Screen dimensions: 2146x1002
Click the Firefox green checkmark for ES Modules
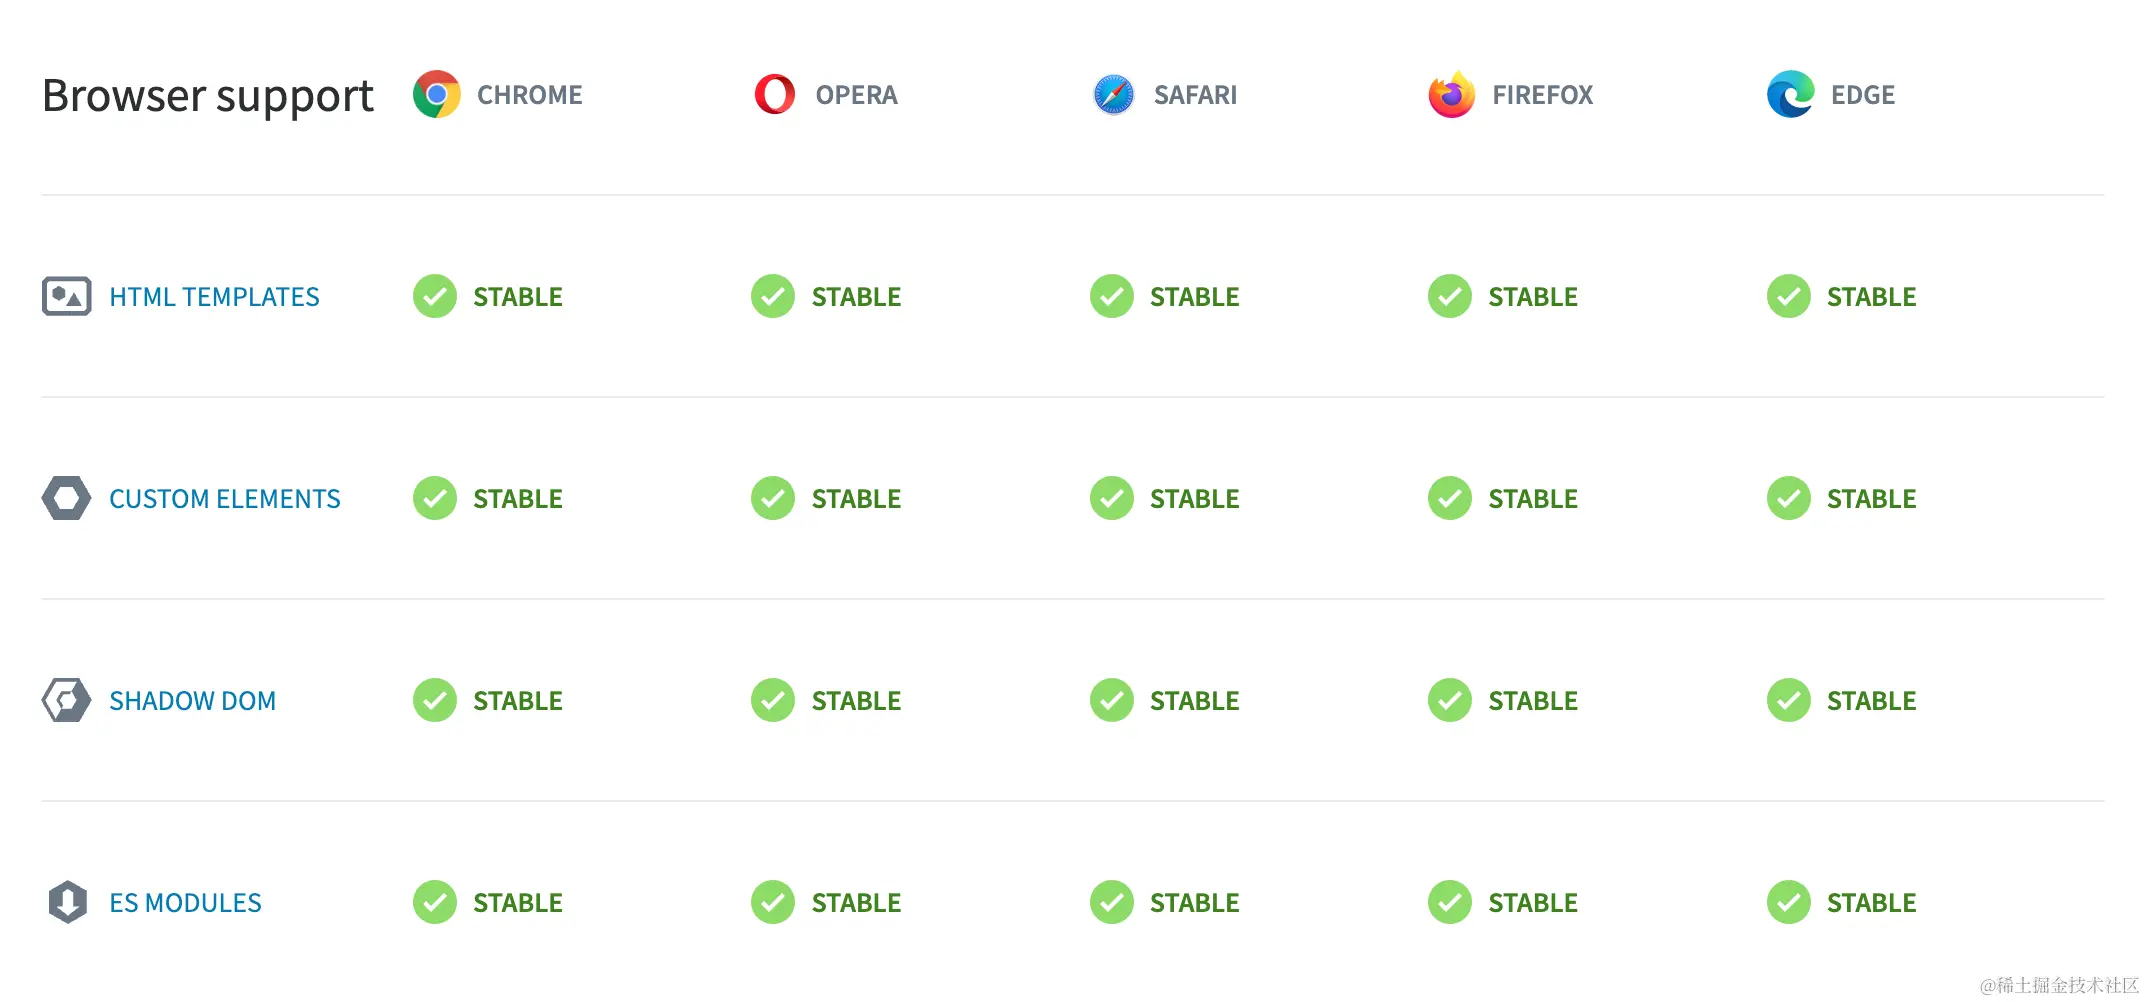point(1450,903)
